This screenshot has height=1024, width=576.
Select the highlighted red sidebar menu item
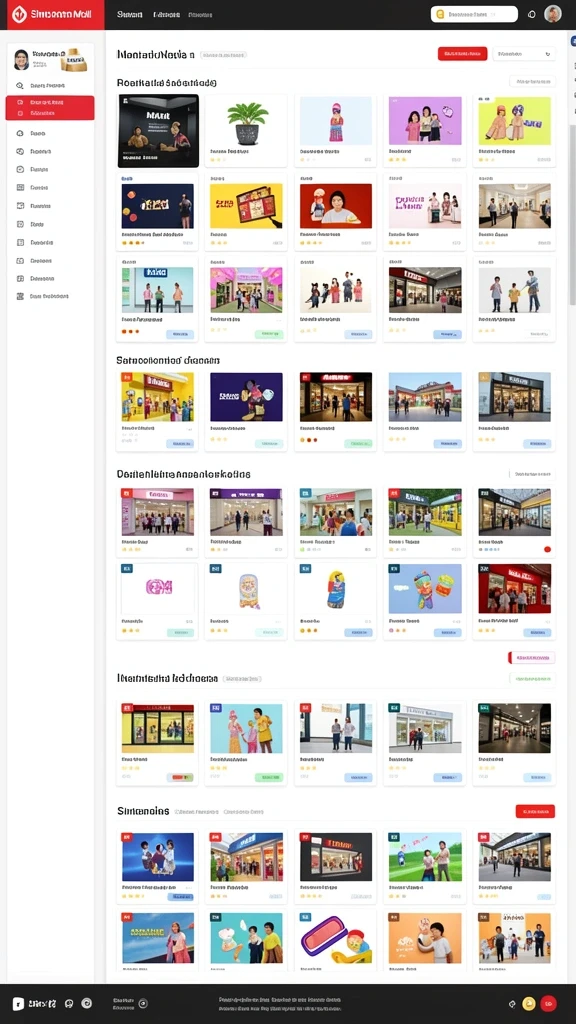tap(50, 108)
